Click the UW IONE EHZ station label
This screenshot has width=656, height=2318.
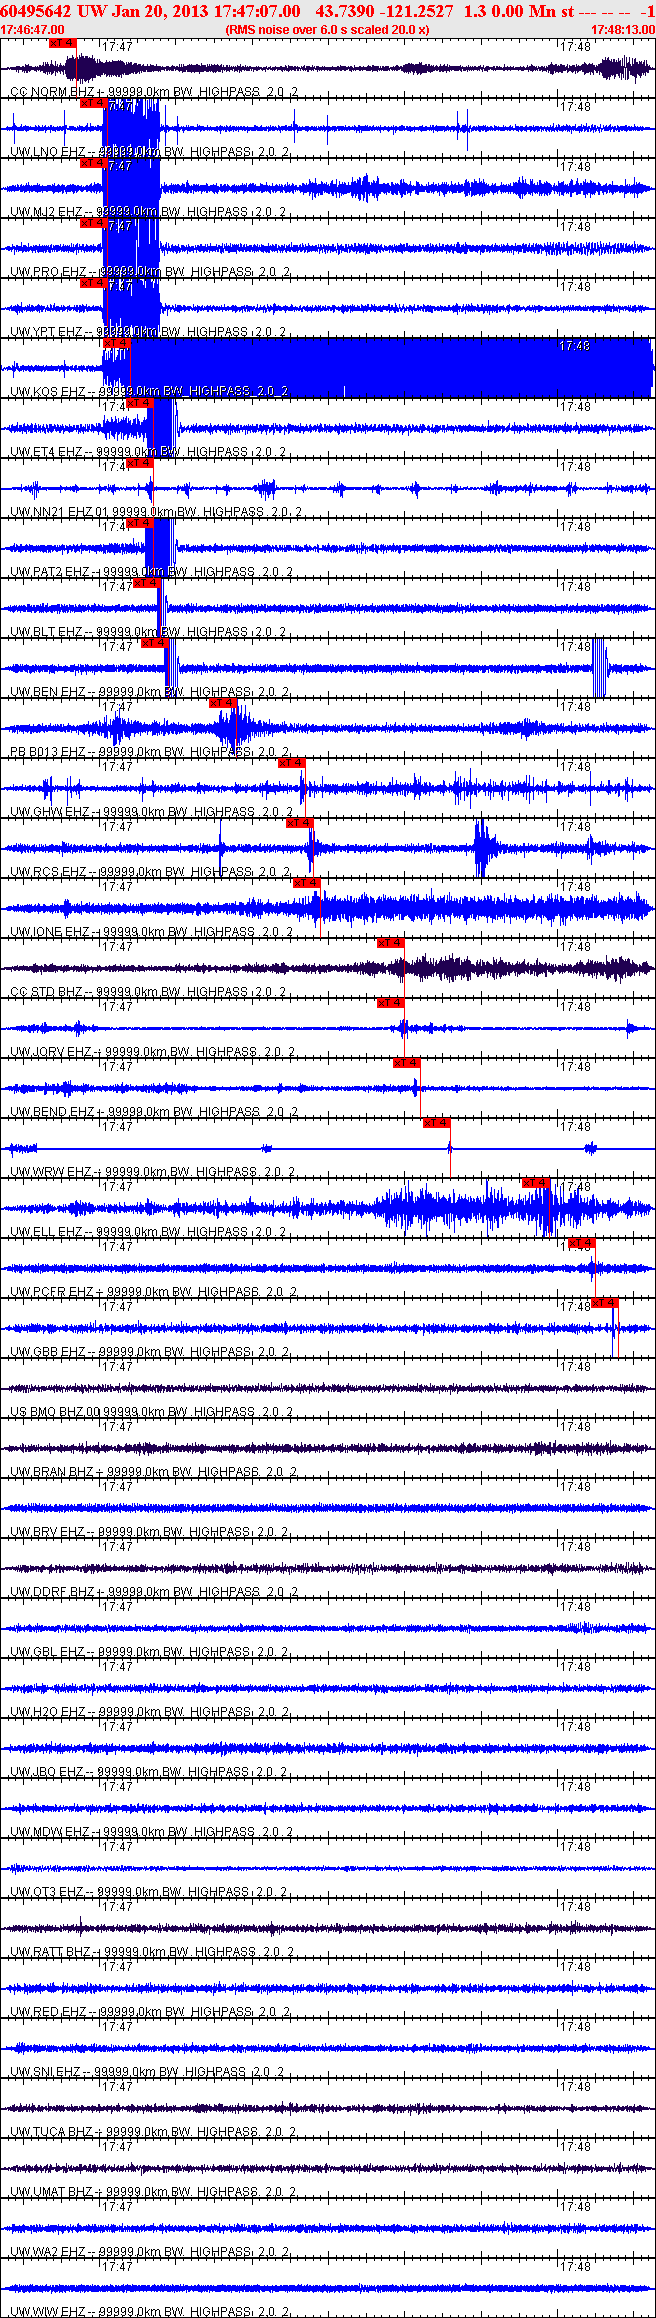pos(151,932)
